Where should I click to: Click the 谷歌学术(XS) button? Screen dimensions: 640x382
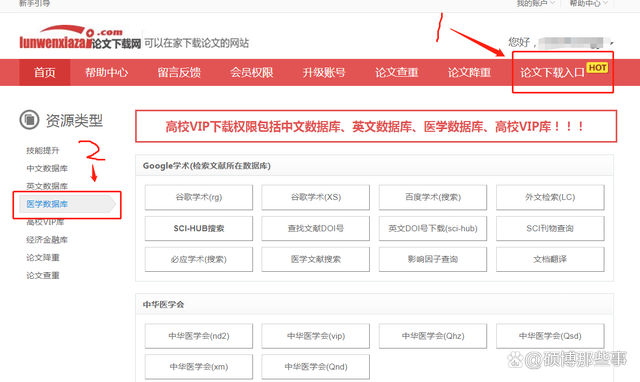[316, 197]
